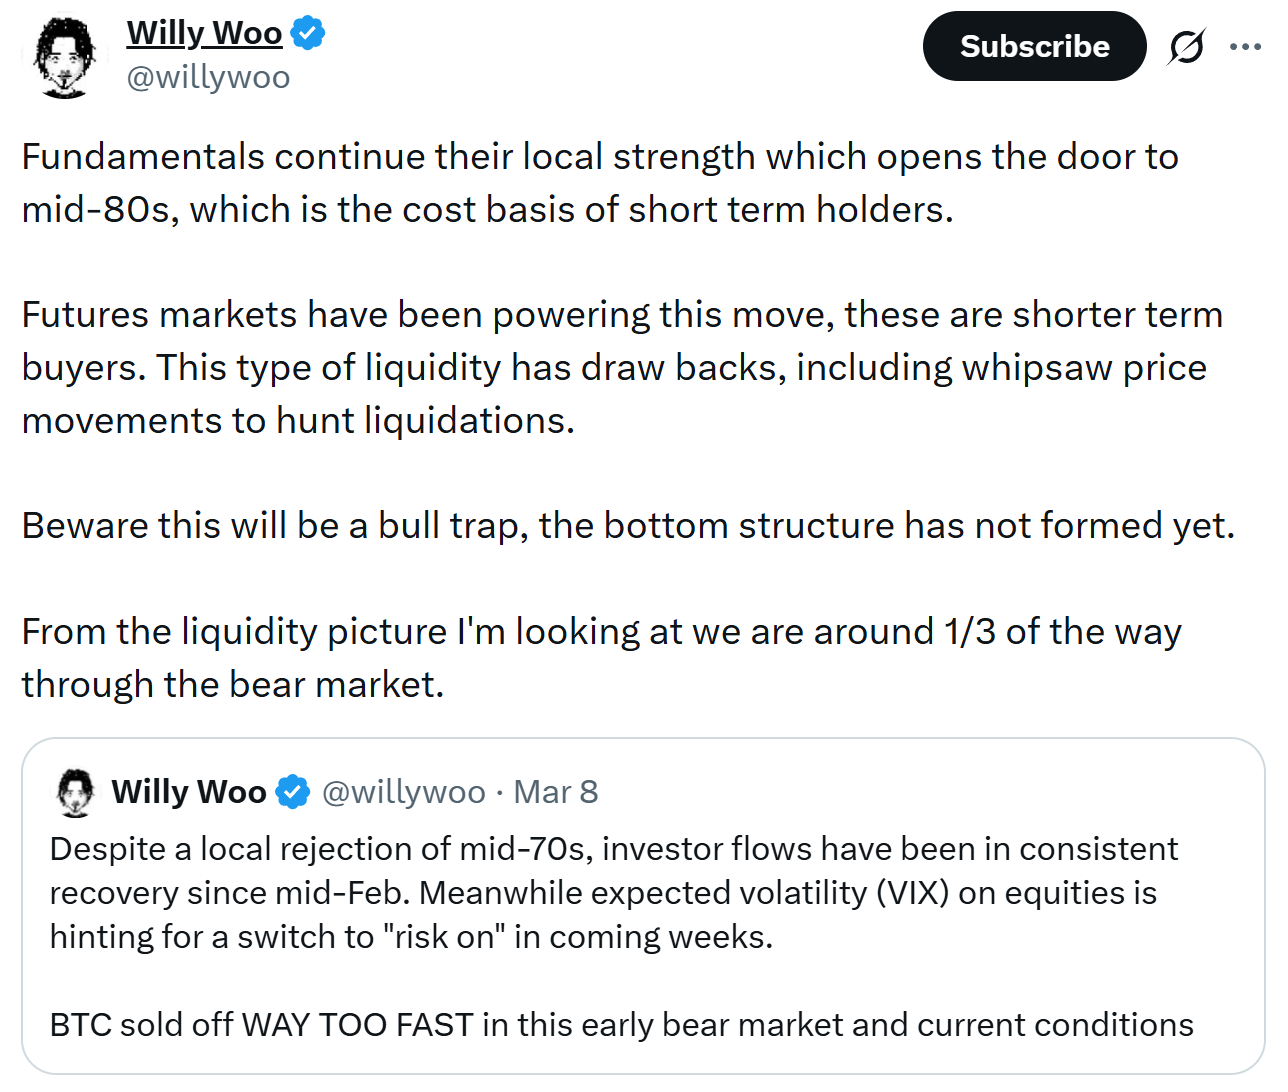Image resolution: width=1288 pixels, height=1092 pixels.
Task: Click the paragraph warning about a bull trap
Action: tap(628, 525)
